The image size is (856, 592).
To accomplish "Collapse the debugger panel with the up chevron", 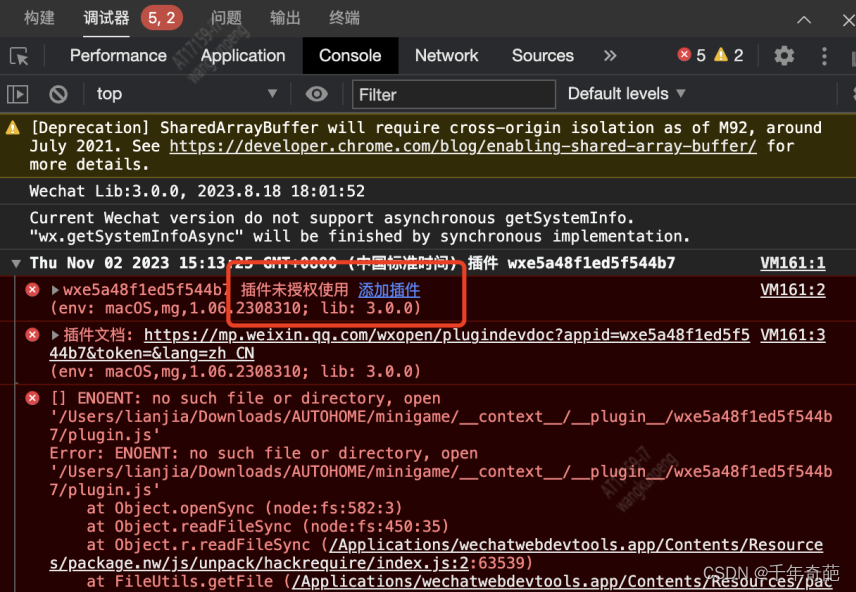I will (x=804, y=20).
